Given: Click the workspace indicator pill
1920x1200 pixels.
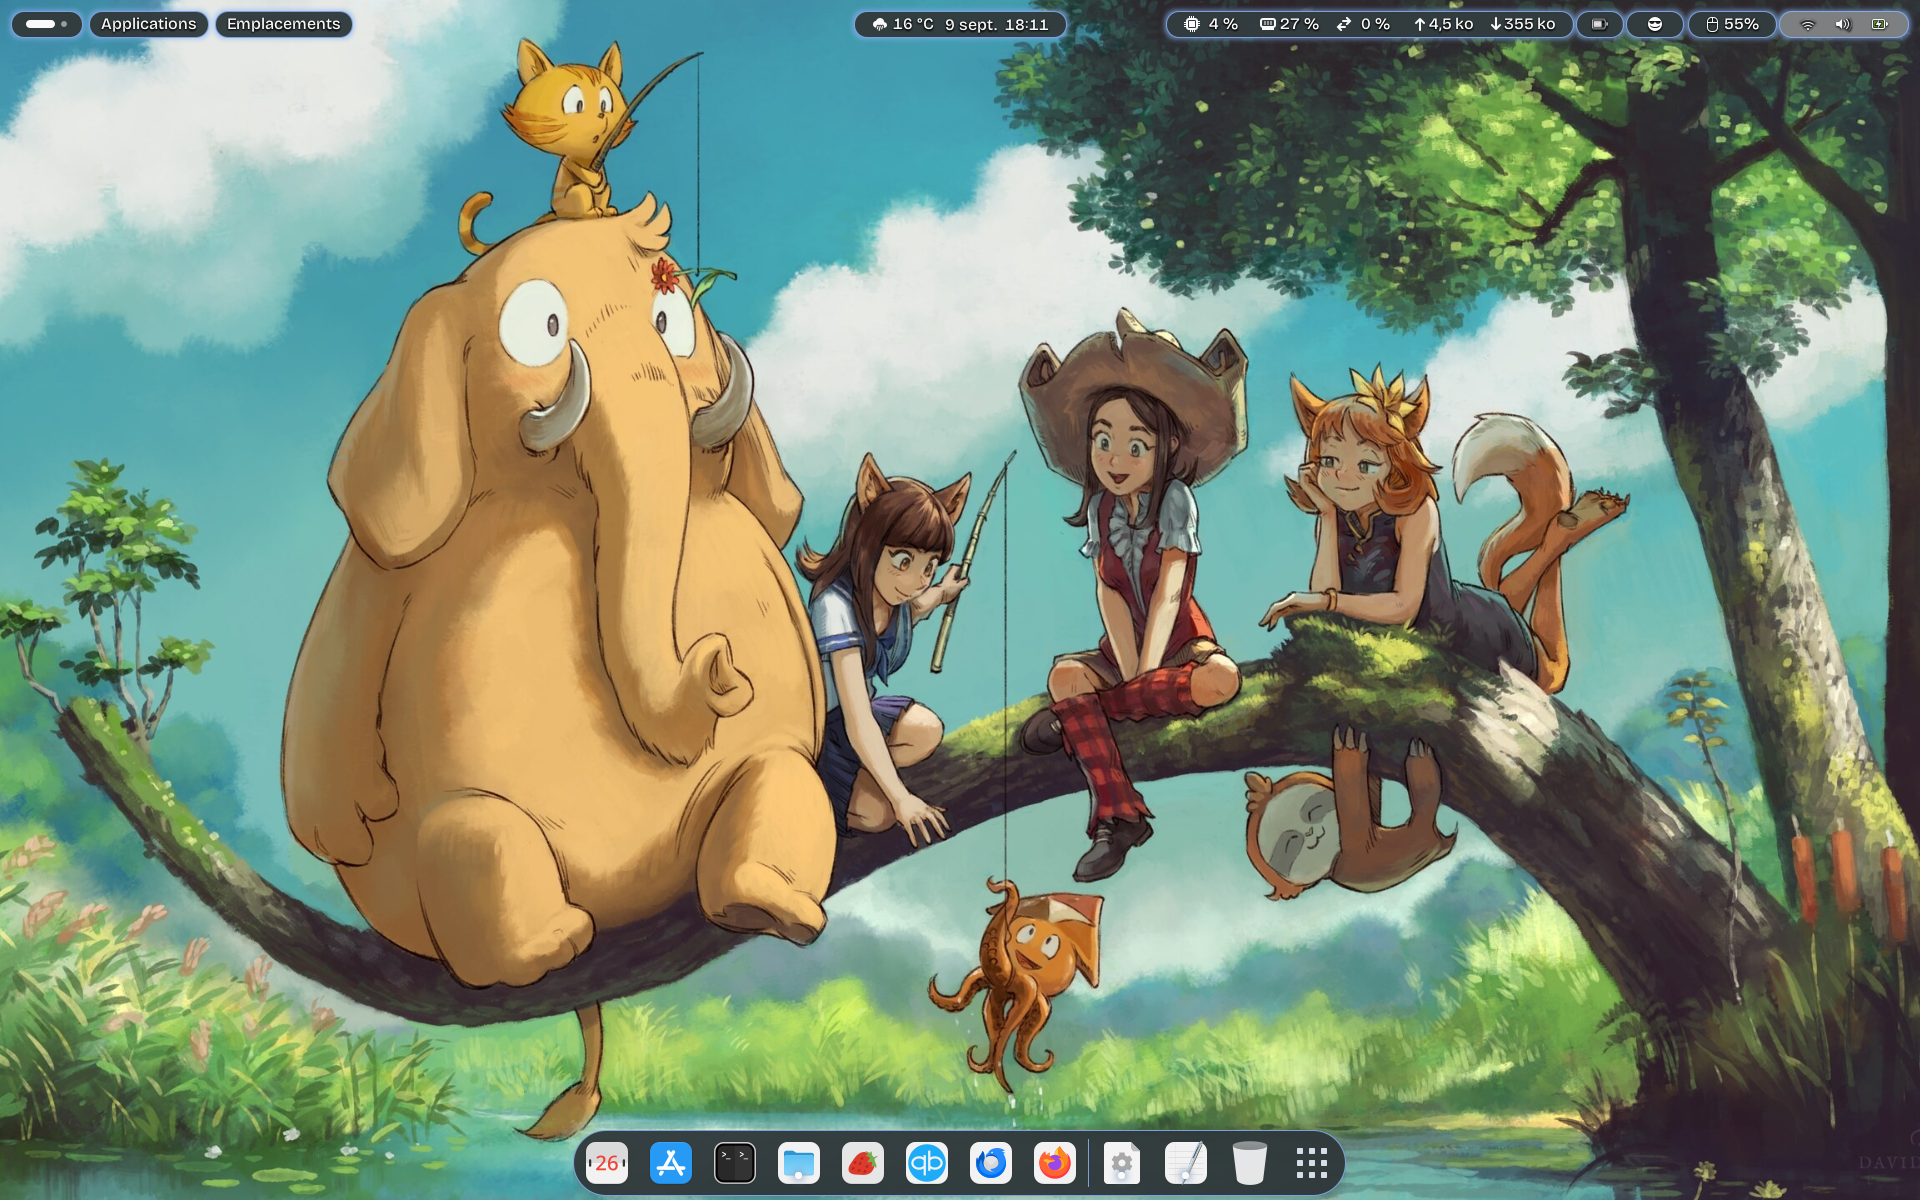Looking at the screenshot, I should [46, 24].
